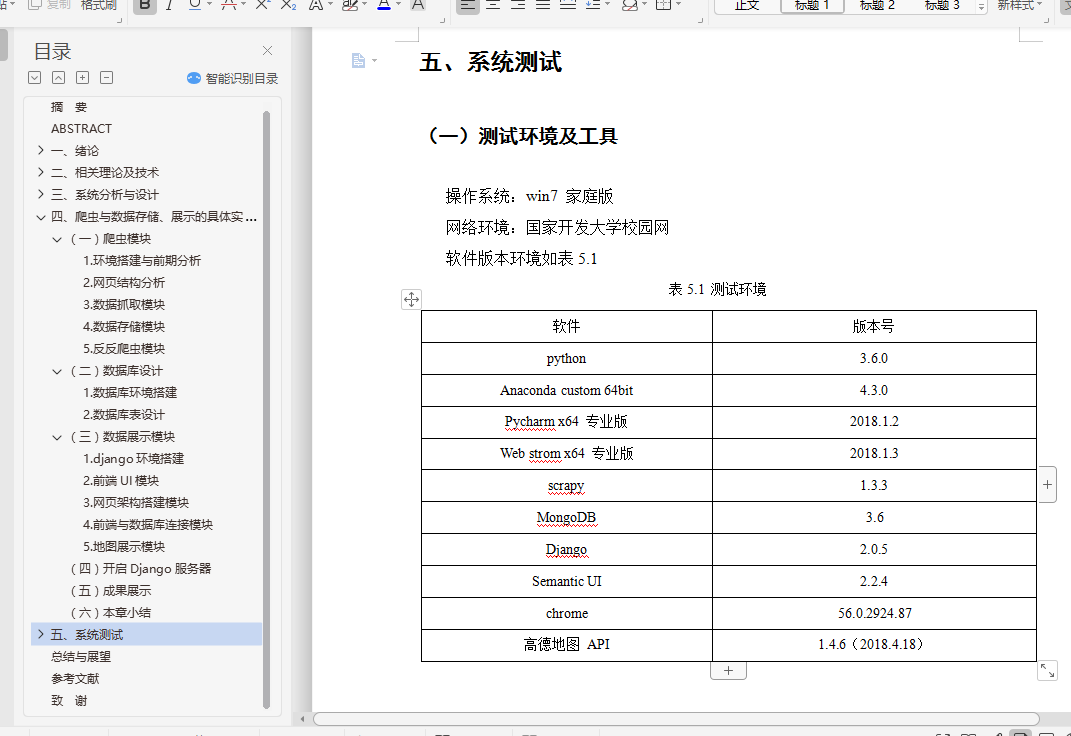Click the minus icon in 目录 panel toolbar
This screenshot has height=736, width=1071.
[107, 78]
